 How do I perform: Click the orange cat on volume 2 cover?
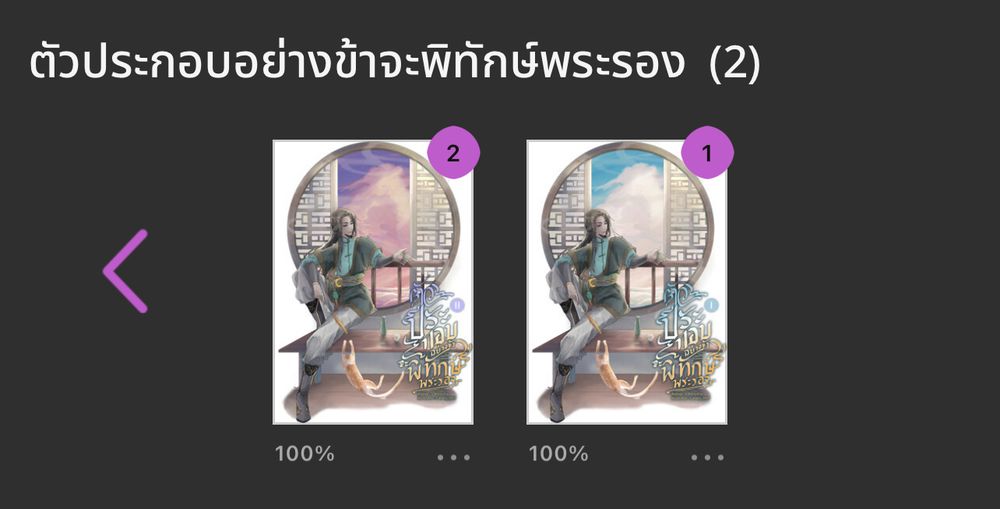(362, 370)
